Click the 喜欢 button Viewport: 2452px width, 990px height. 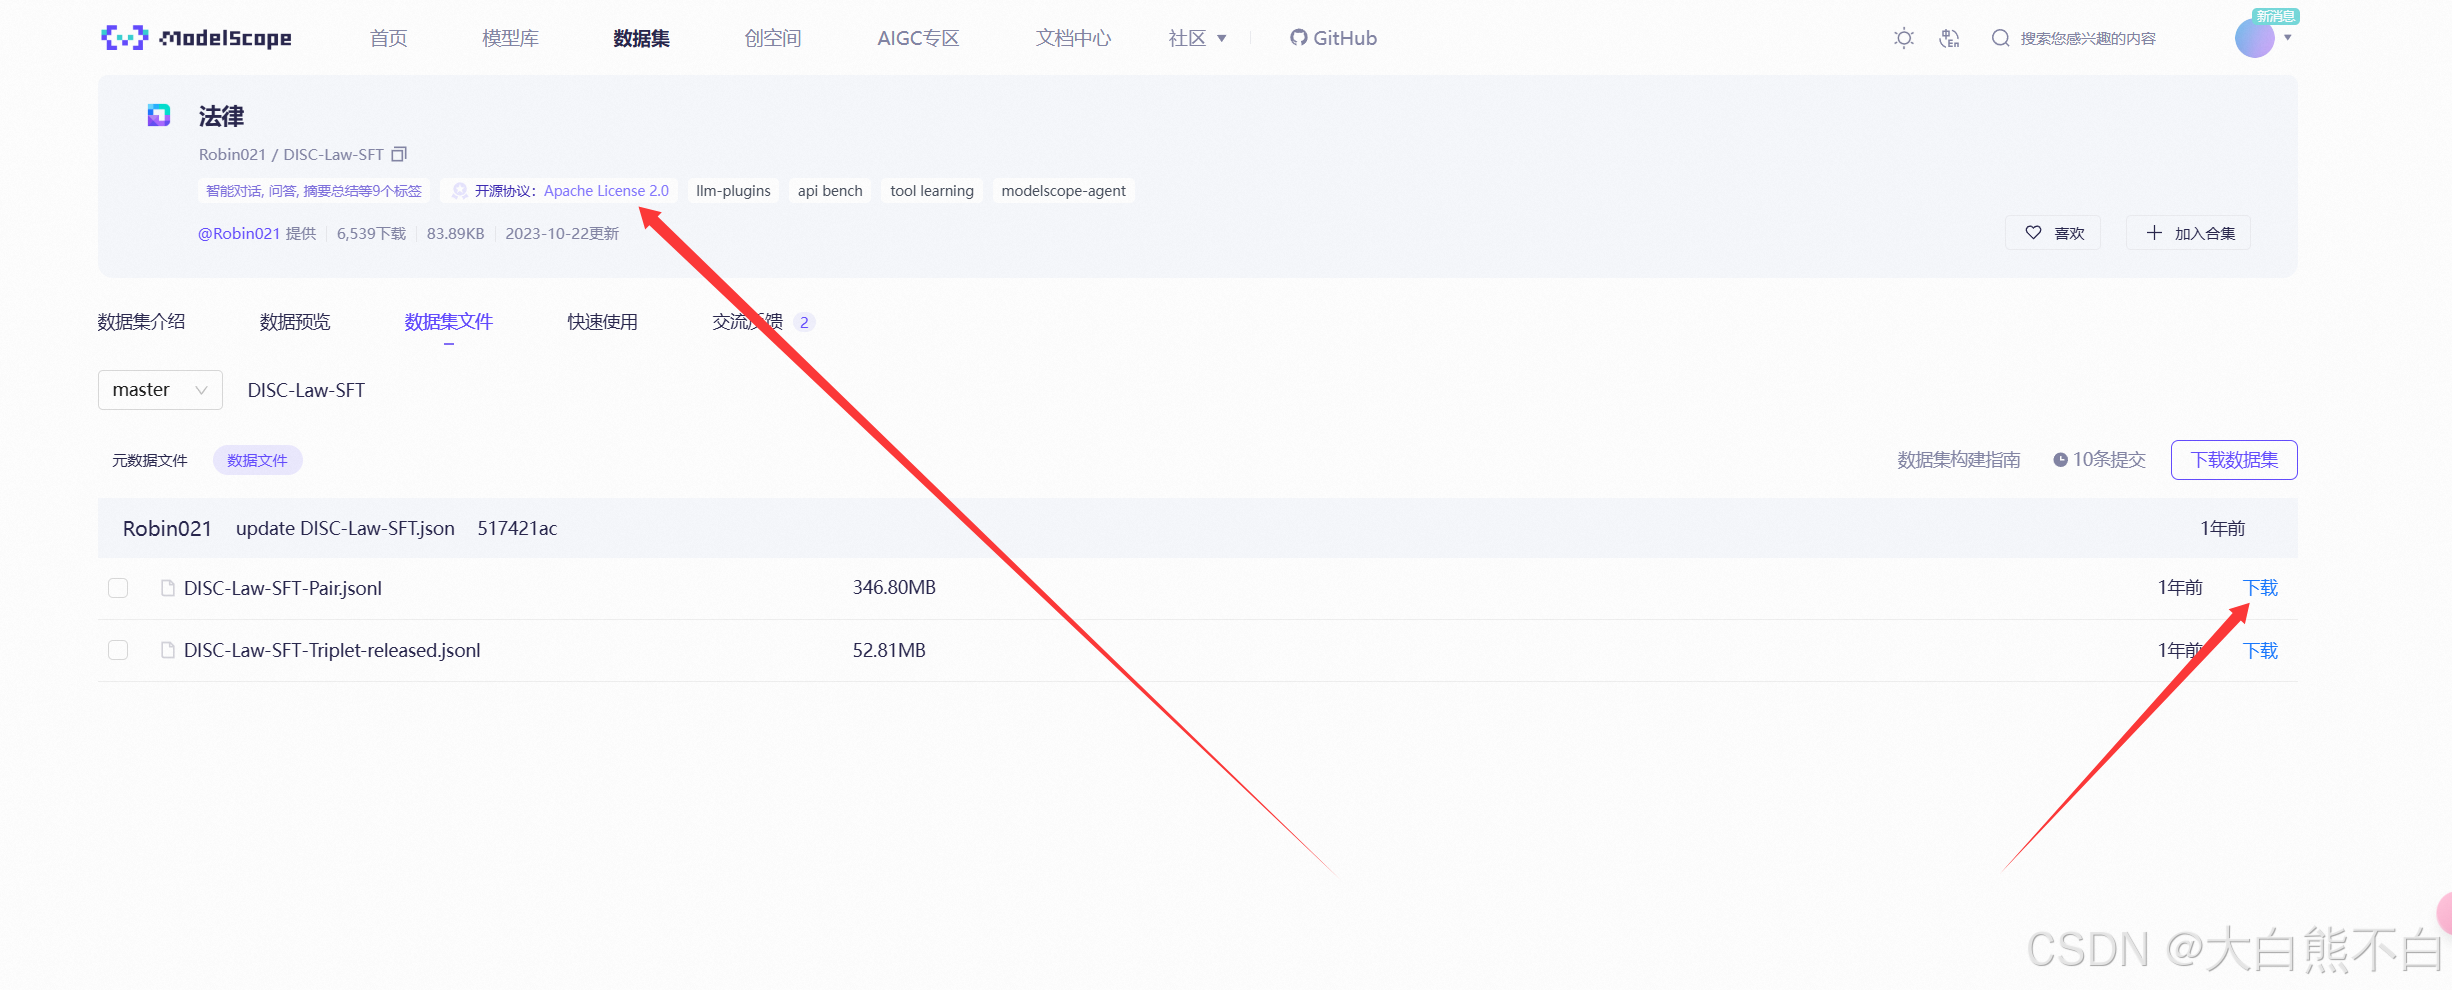(2053, 233)
